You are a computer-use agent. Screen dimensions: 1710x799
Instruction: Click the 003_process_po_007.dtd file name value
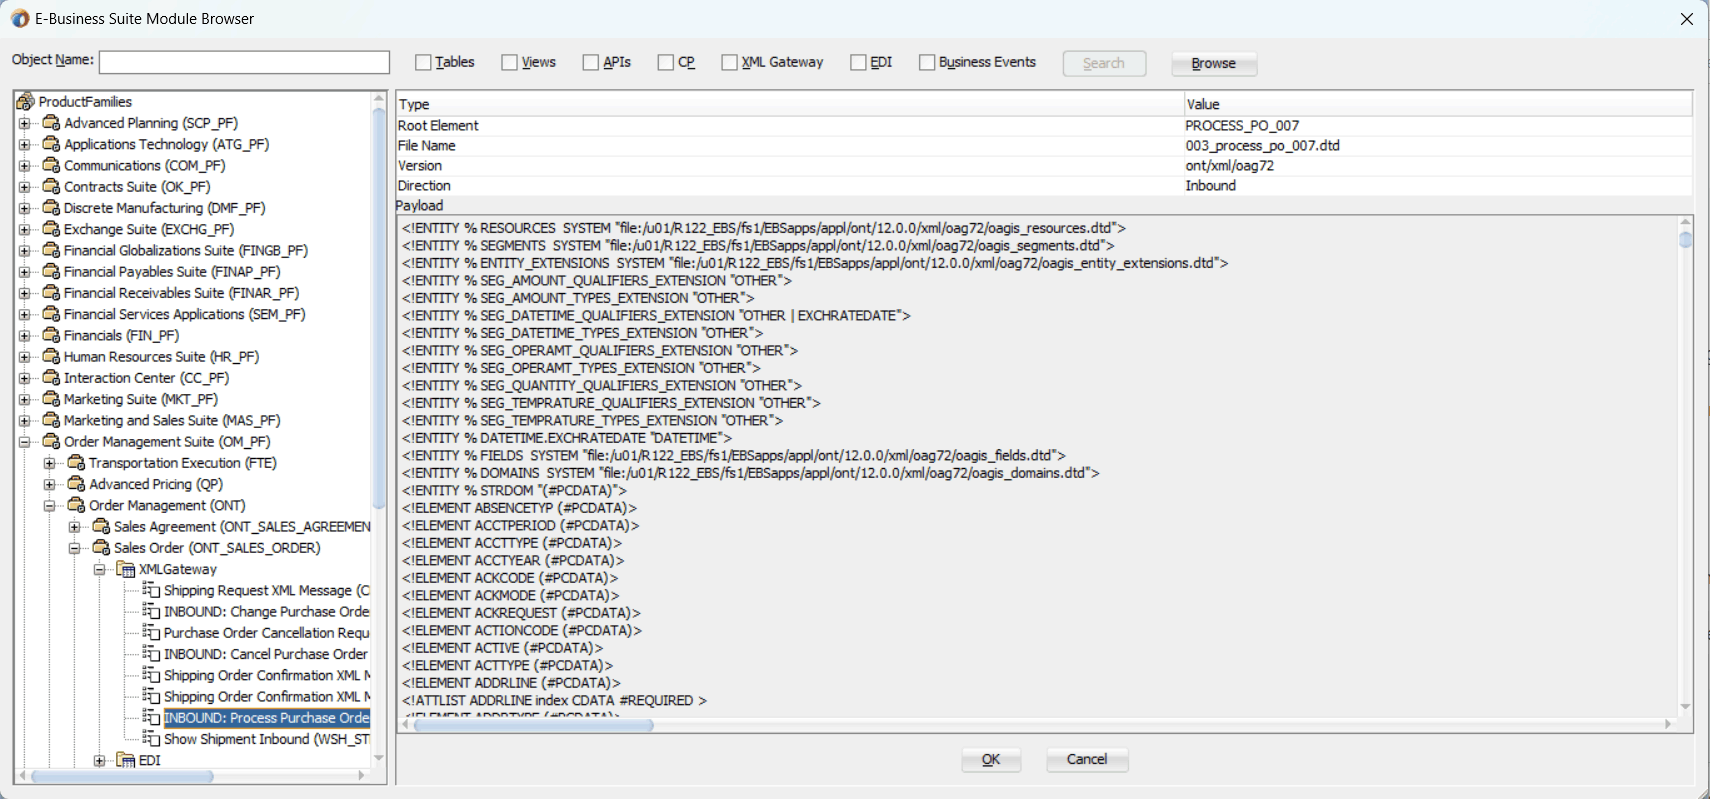tap(1262, 145)
